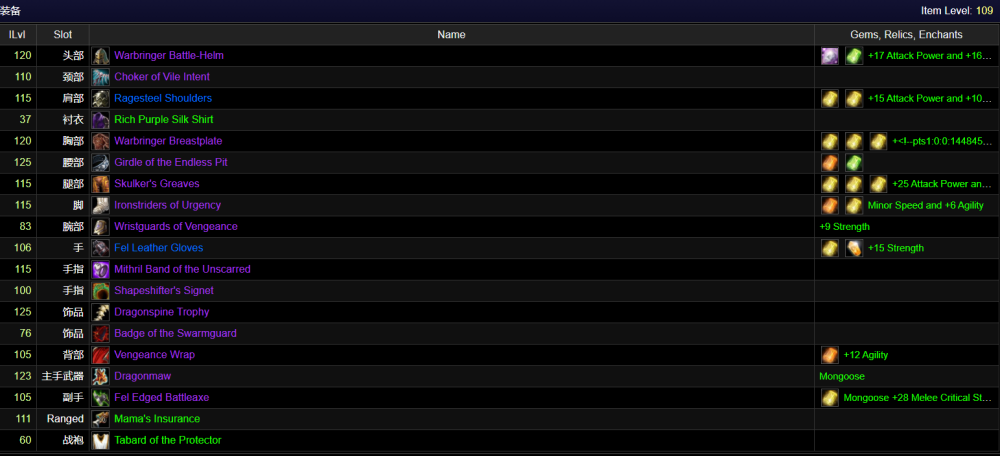The image size is (1000, 456).
Task: Click the '+12 Agility' enchant text
Action: pos(865,355)
